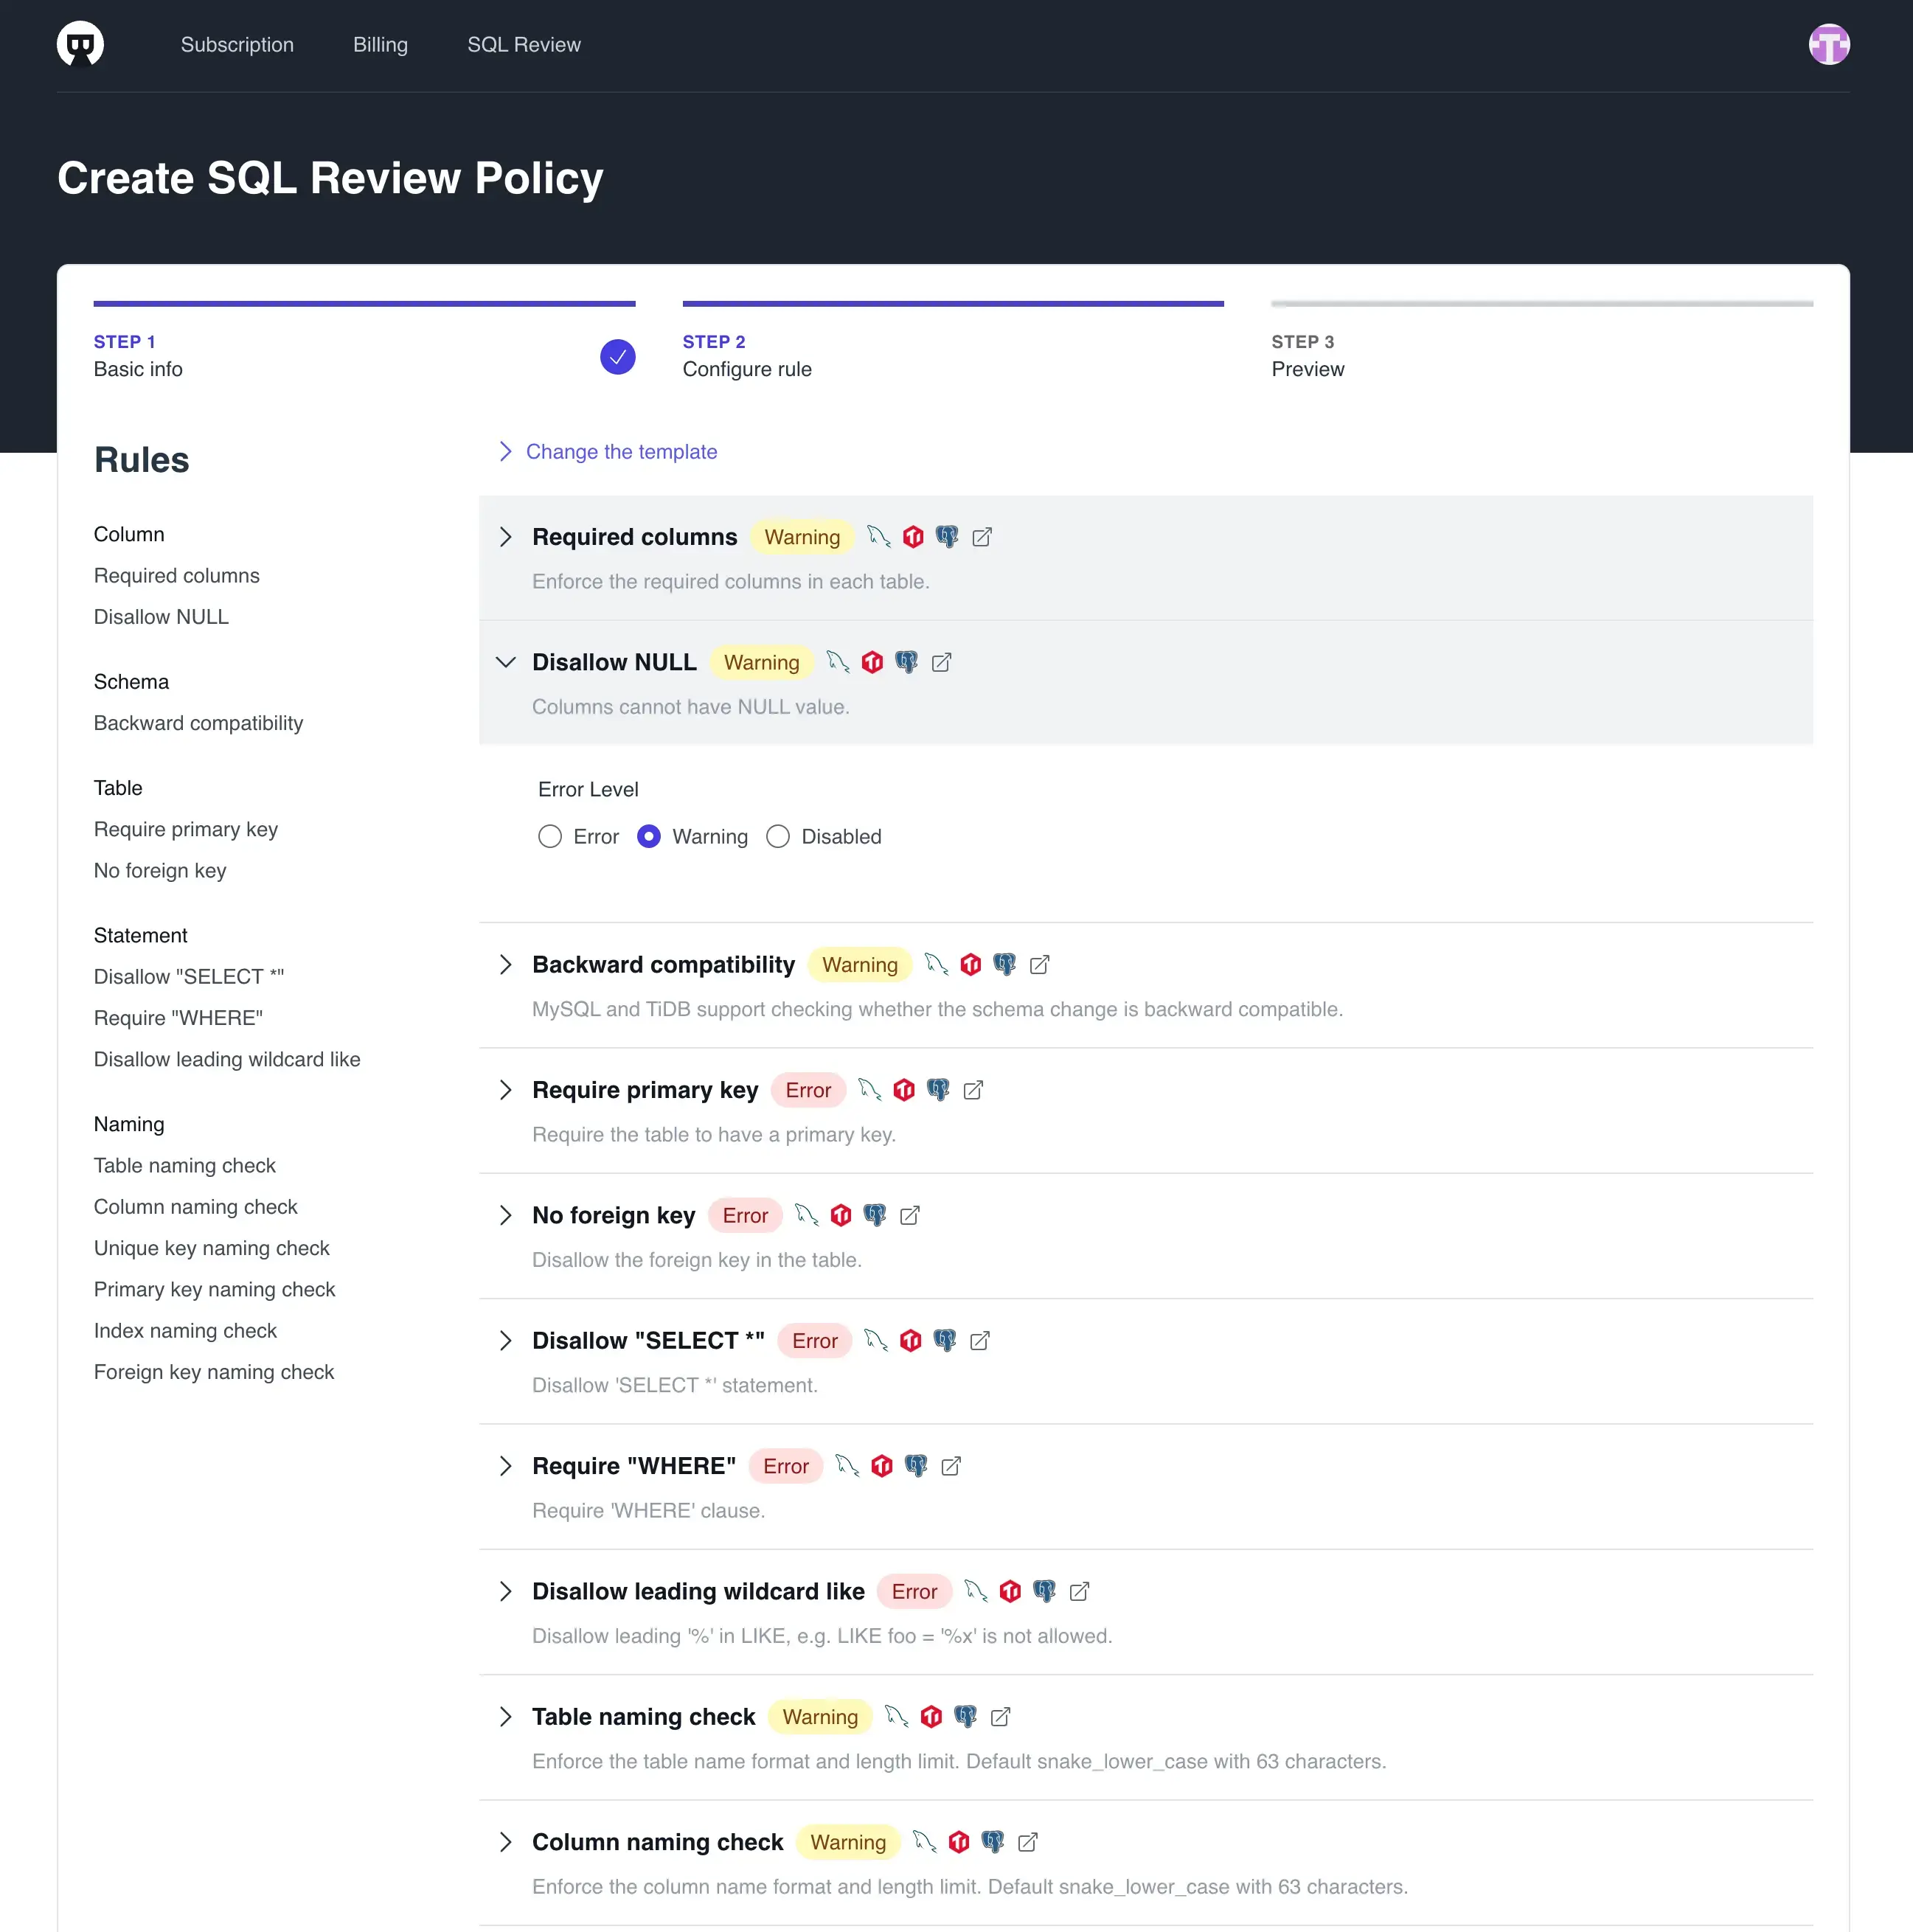Image resolution: width=1913 pixels, height=1932 pixels.
Task: Click the Step 1 progress bar
Action: [364, 303]
